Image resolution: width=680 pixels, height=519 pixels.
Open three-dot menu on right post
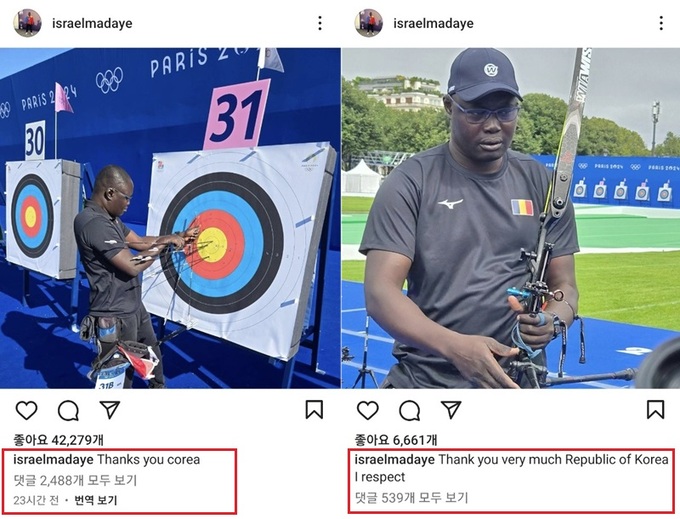[661, 23]
